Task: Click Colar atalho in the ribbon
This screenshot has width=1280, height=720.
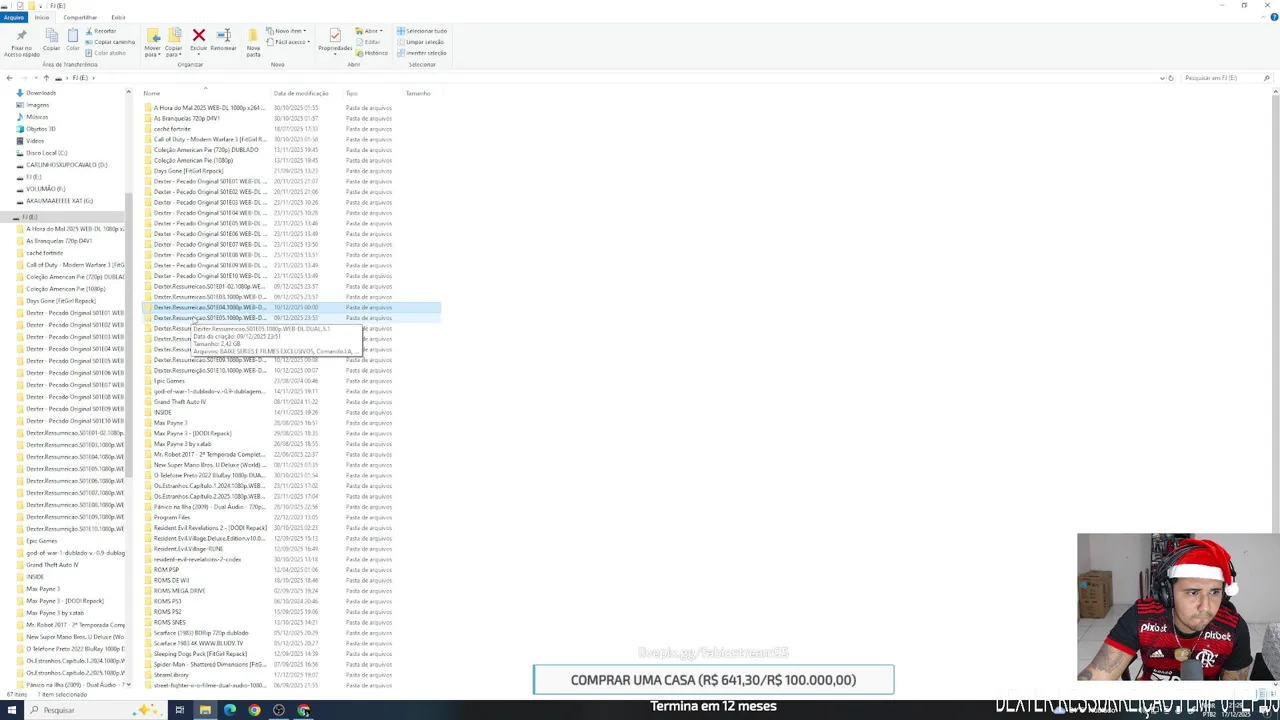Action: pyautogui.click(x=106, y=53)
